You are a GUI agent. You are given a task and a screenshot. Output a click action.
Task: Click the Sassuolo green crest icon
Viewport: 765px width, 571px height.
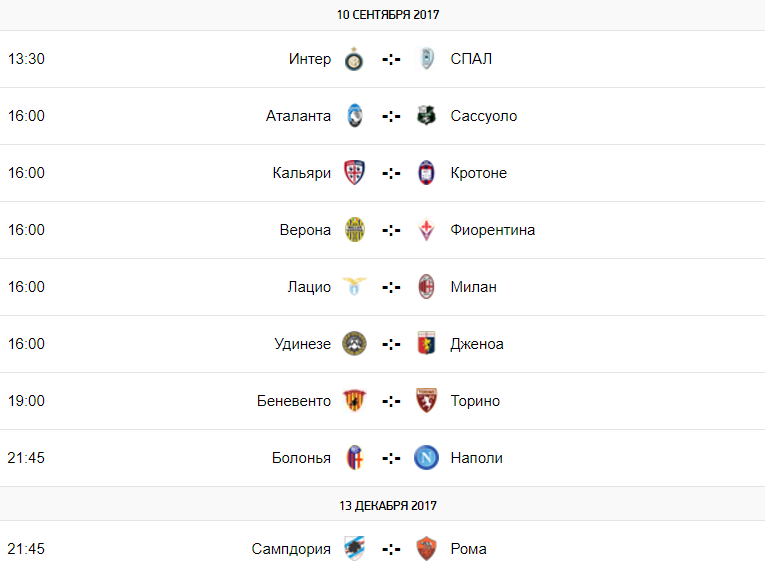tap(427, 116)
